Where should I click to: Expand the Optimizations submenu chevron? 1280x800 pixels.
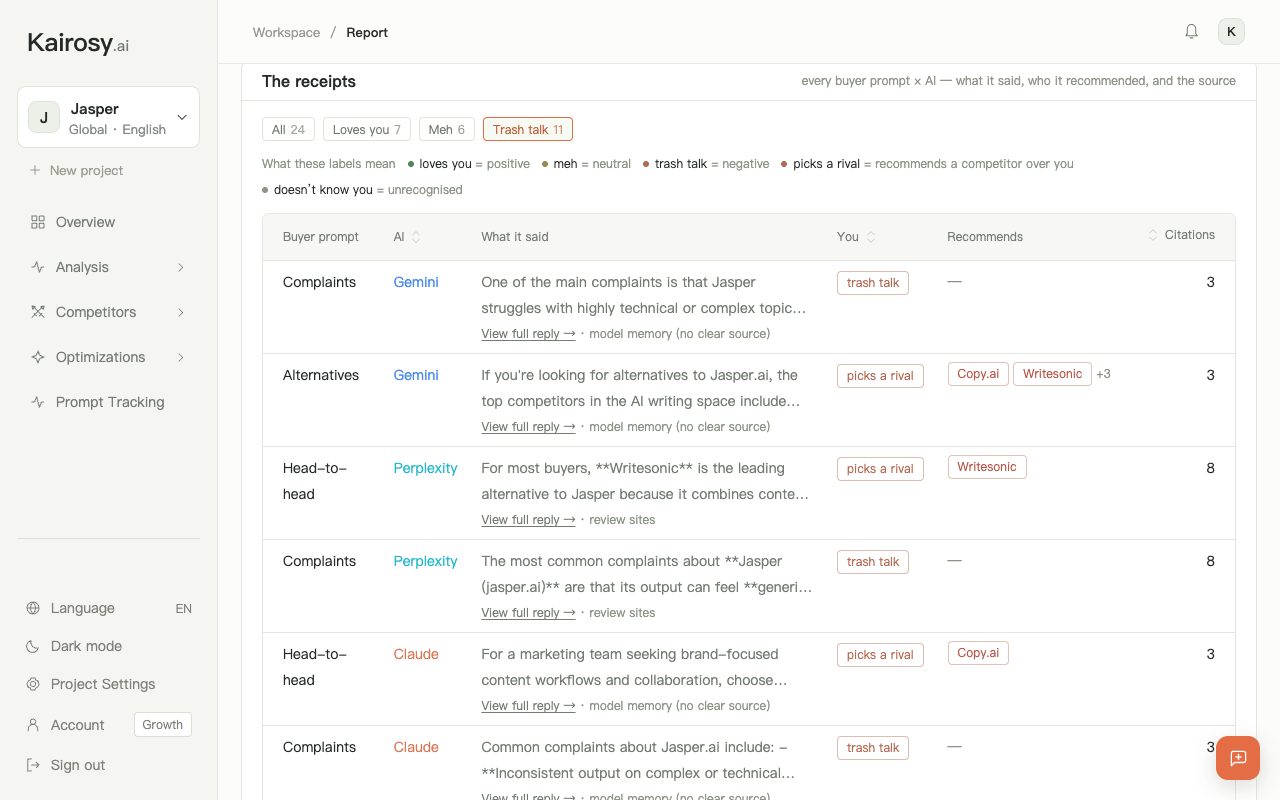point(181,357)
